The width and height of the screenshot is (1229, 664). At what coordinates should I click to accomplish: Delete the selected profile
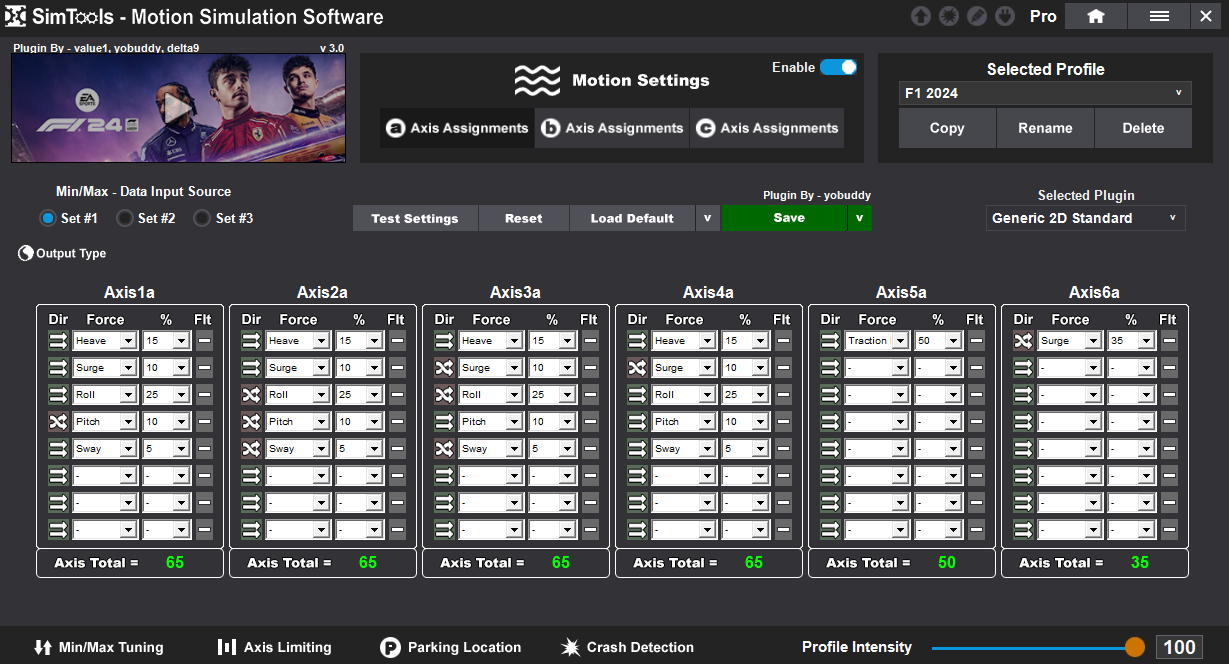tap(1143, 128)
